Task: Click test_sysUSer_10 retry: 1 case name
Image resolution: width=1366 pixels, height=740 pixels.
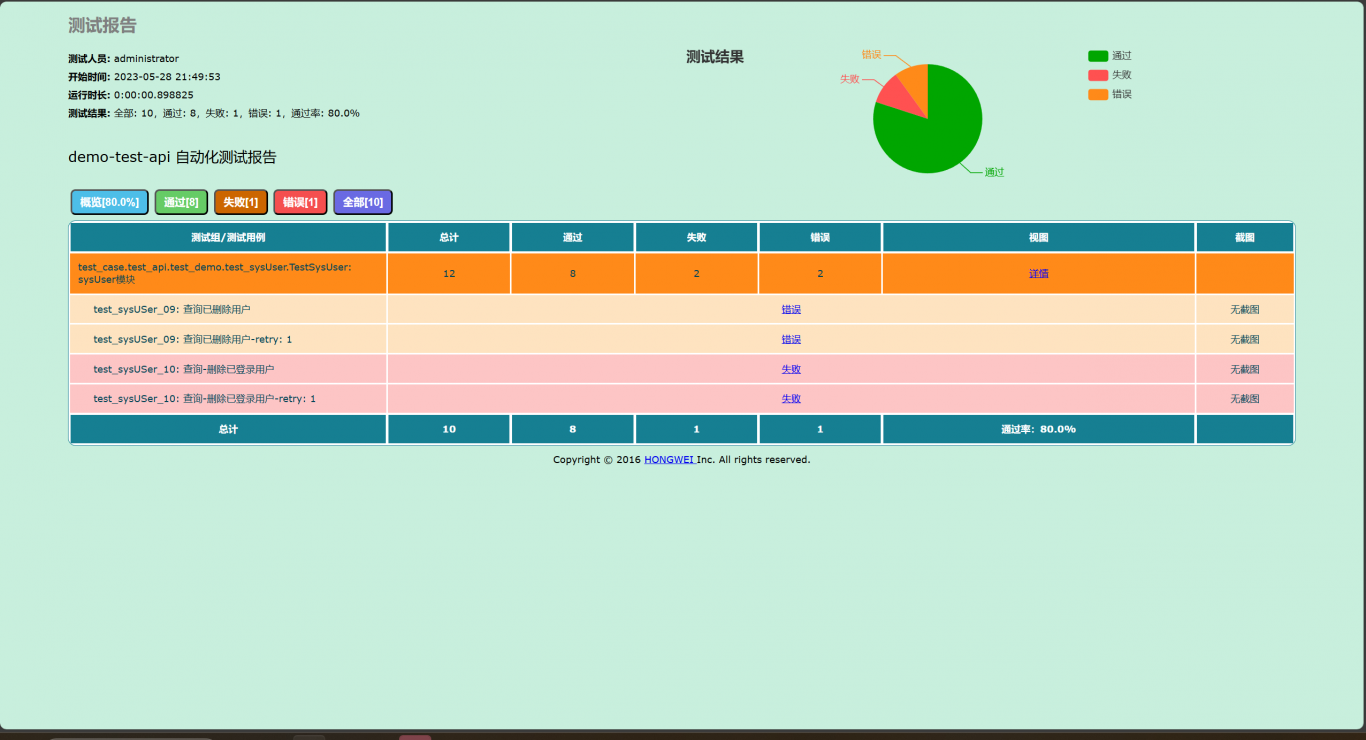Action: coord(205,398)
